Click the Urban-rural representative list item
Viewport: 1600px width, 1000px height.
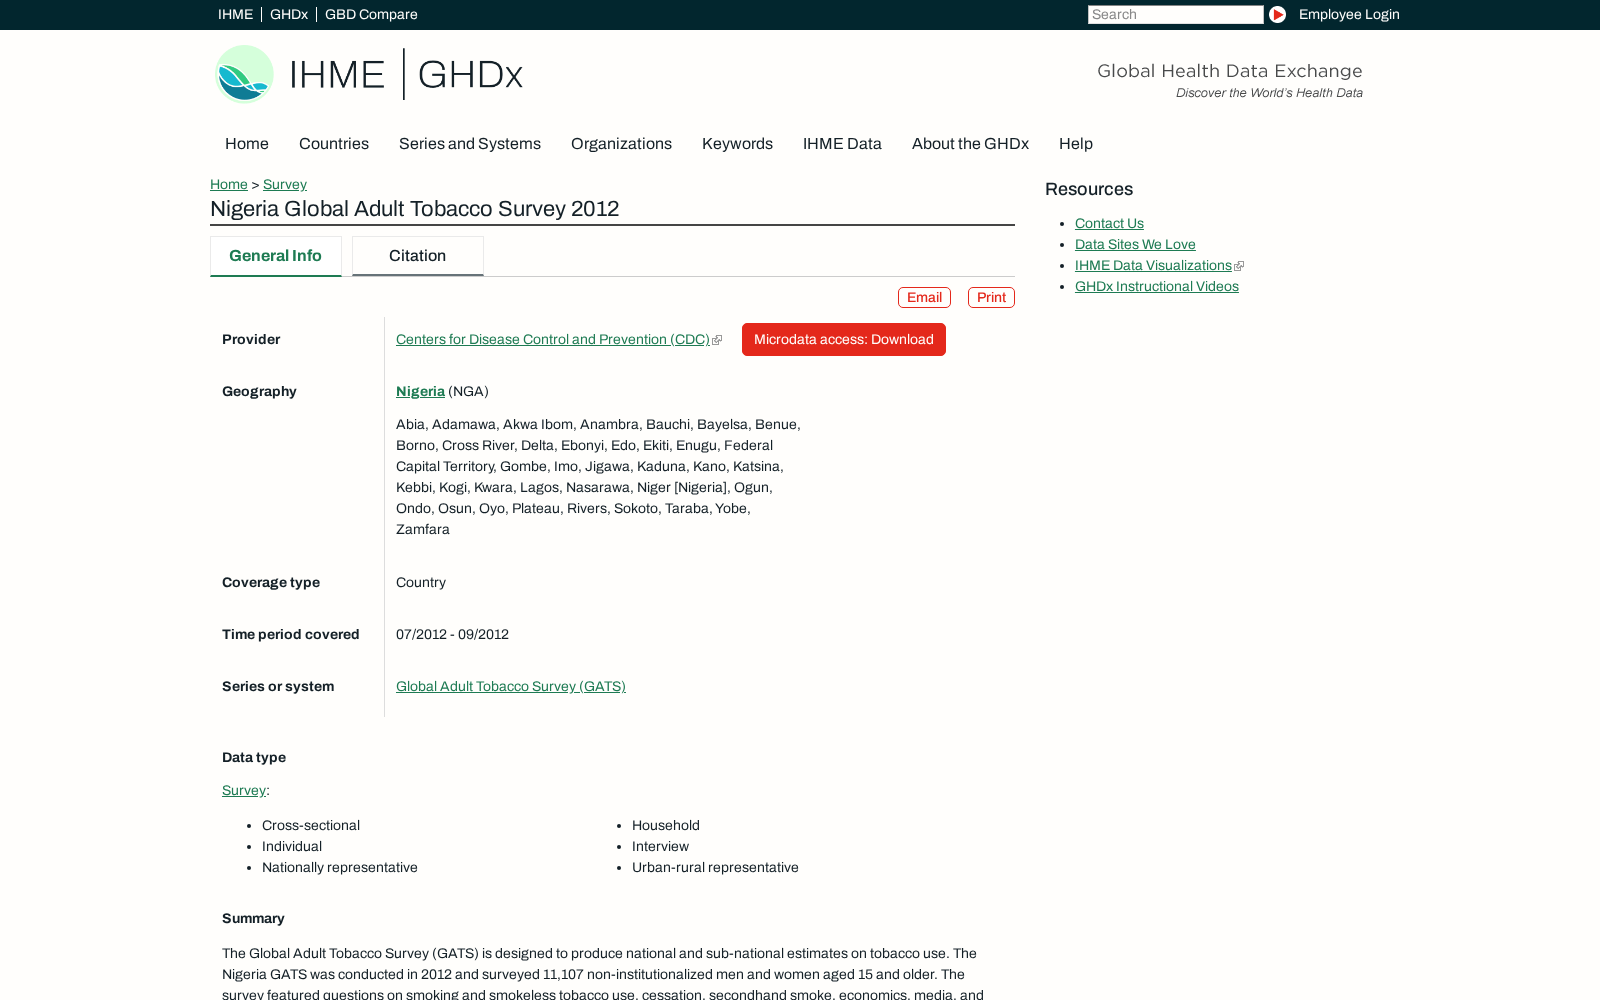coord(715,868)
